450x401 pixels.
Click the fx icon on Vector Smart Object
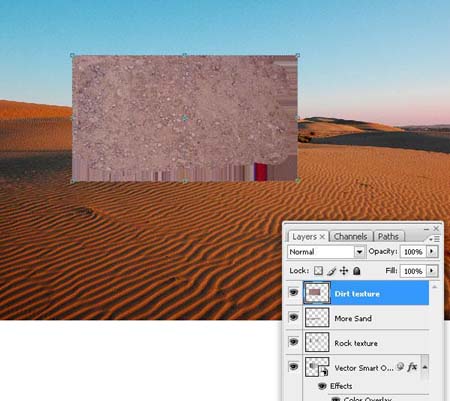[412, 367]
